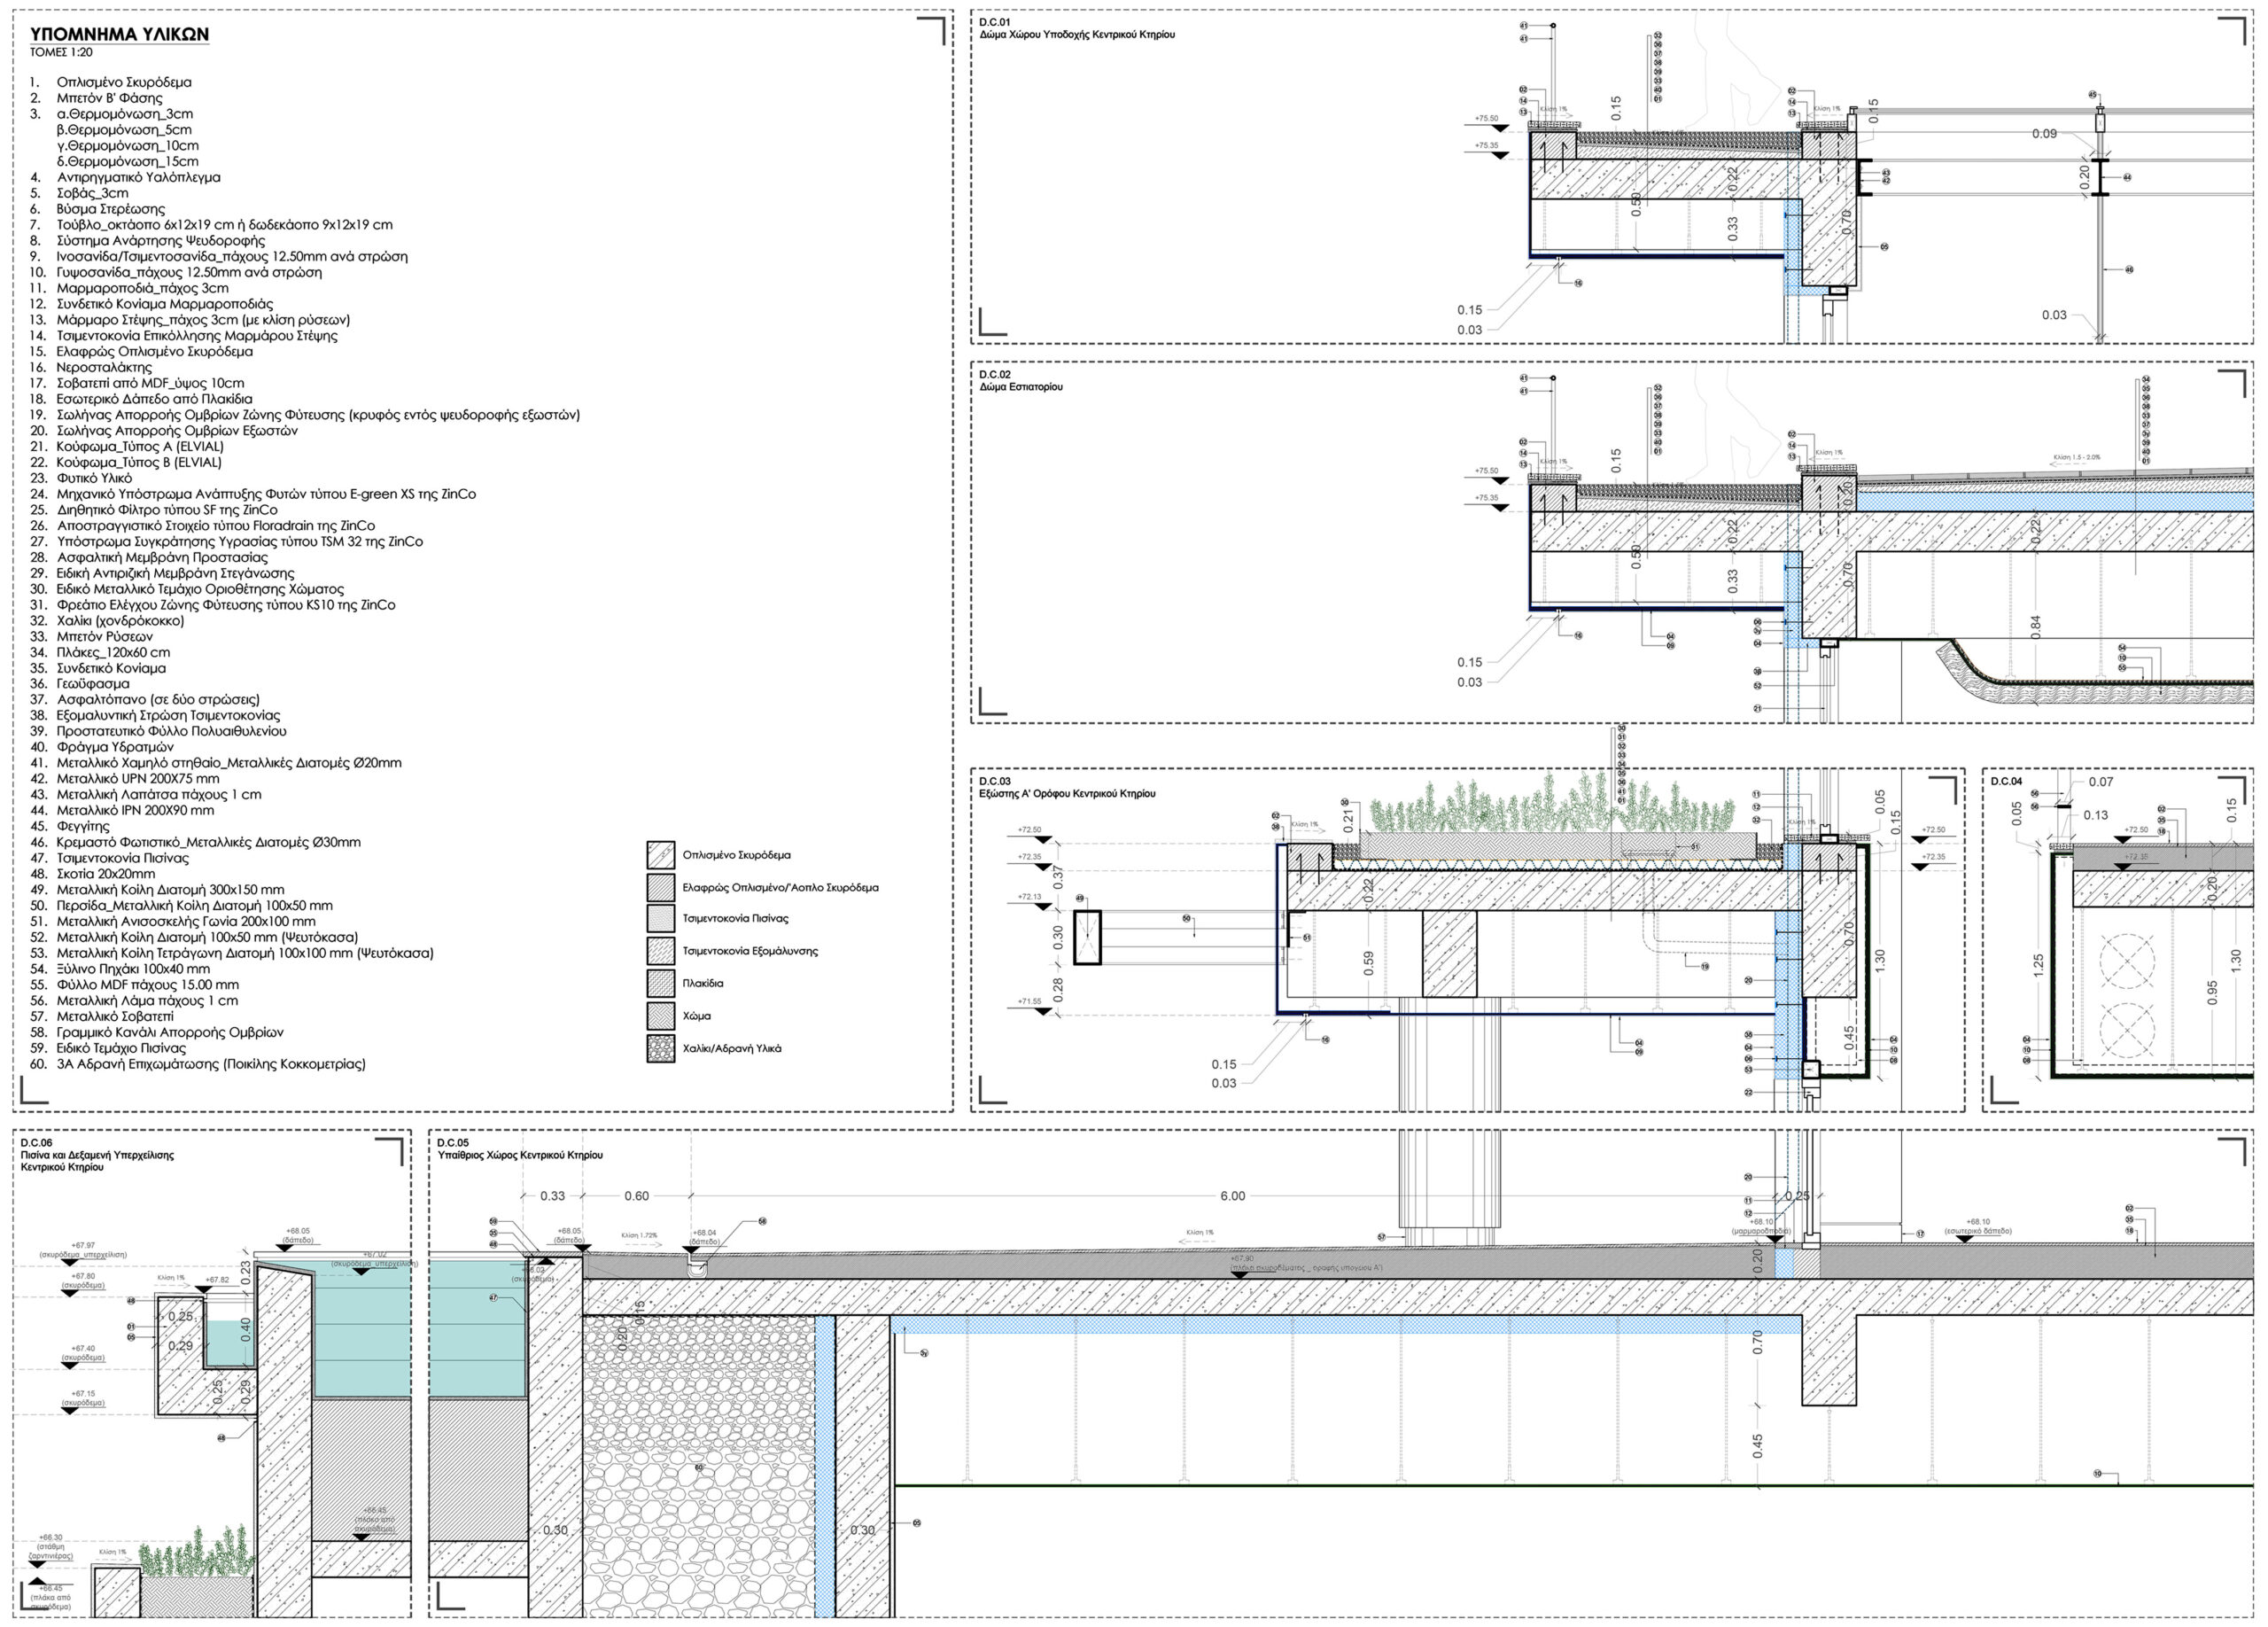Click the +75.50 level marker in D.C.01
Viewport: 2268px width, 1627px height.
[1487, 118]
